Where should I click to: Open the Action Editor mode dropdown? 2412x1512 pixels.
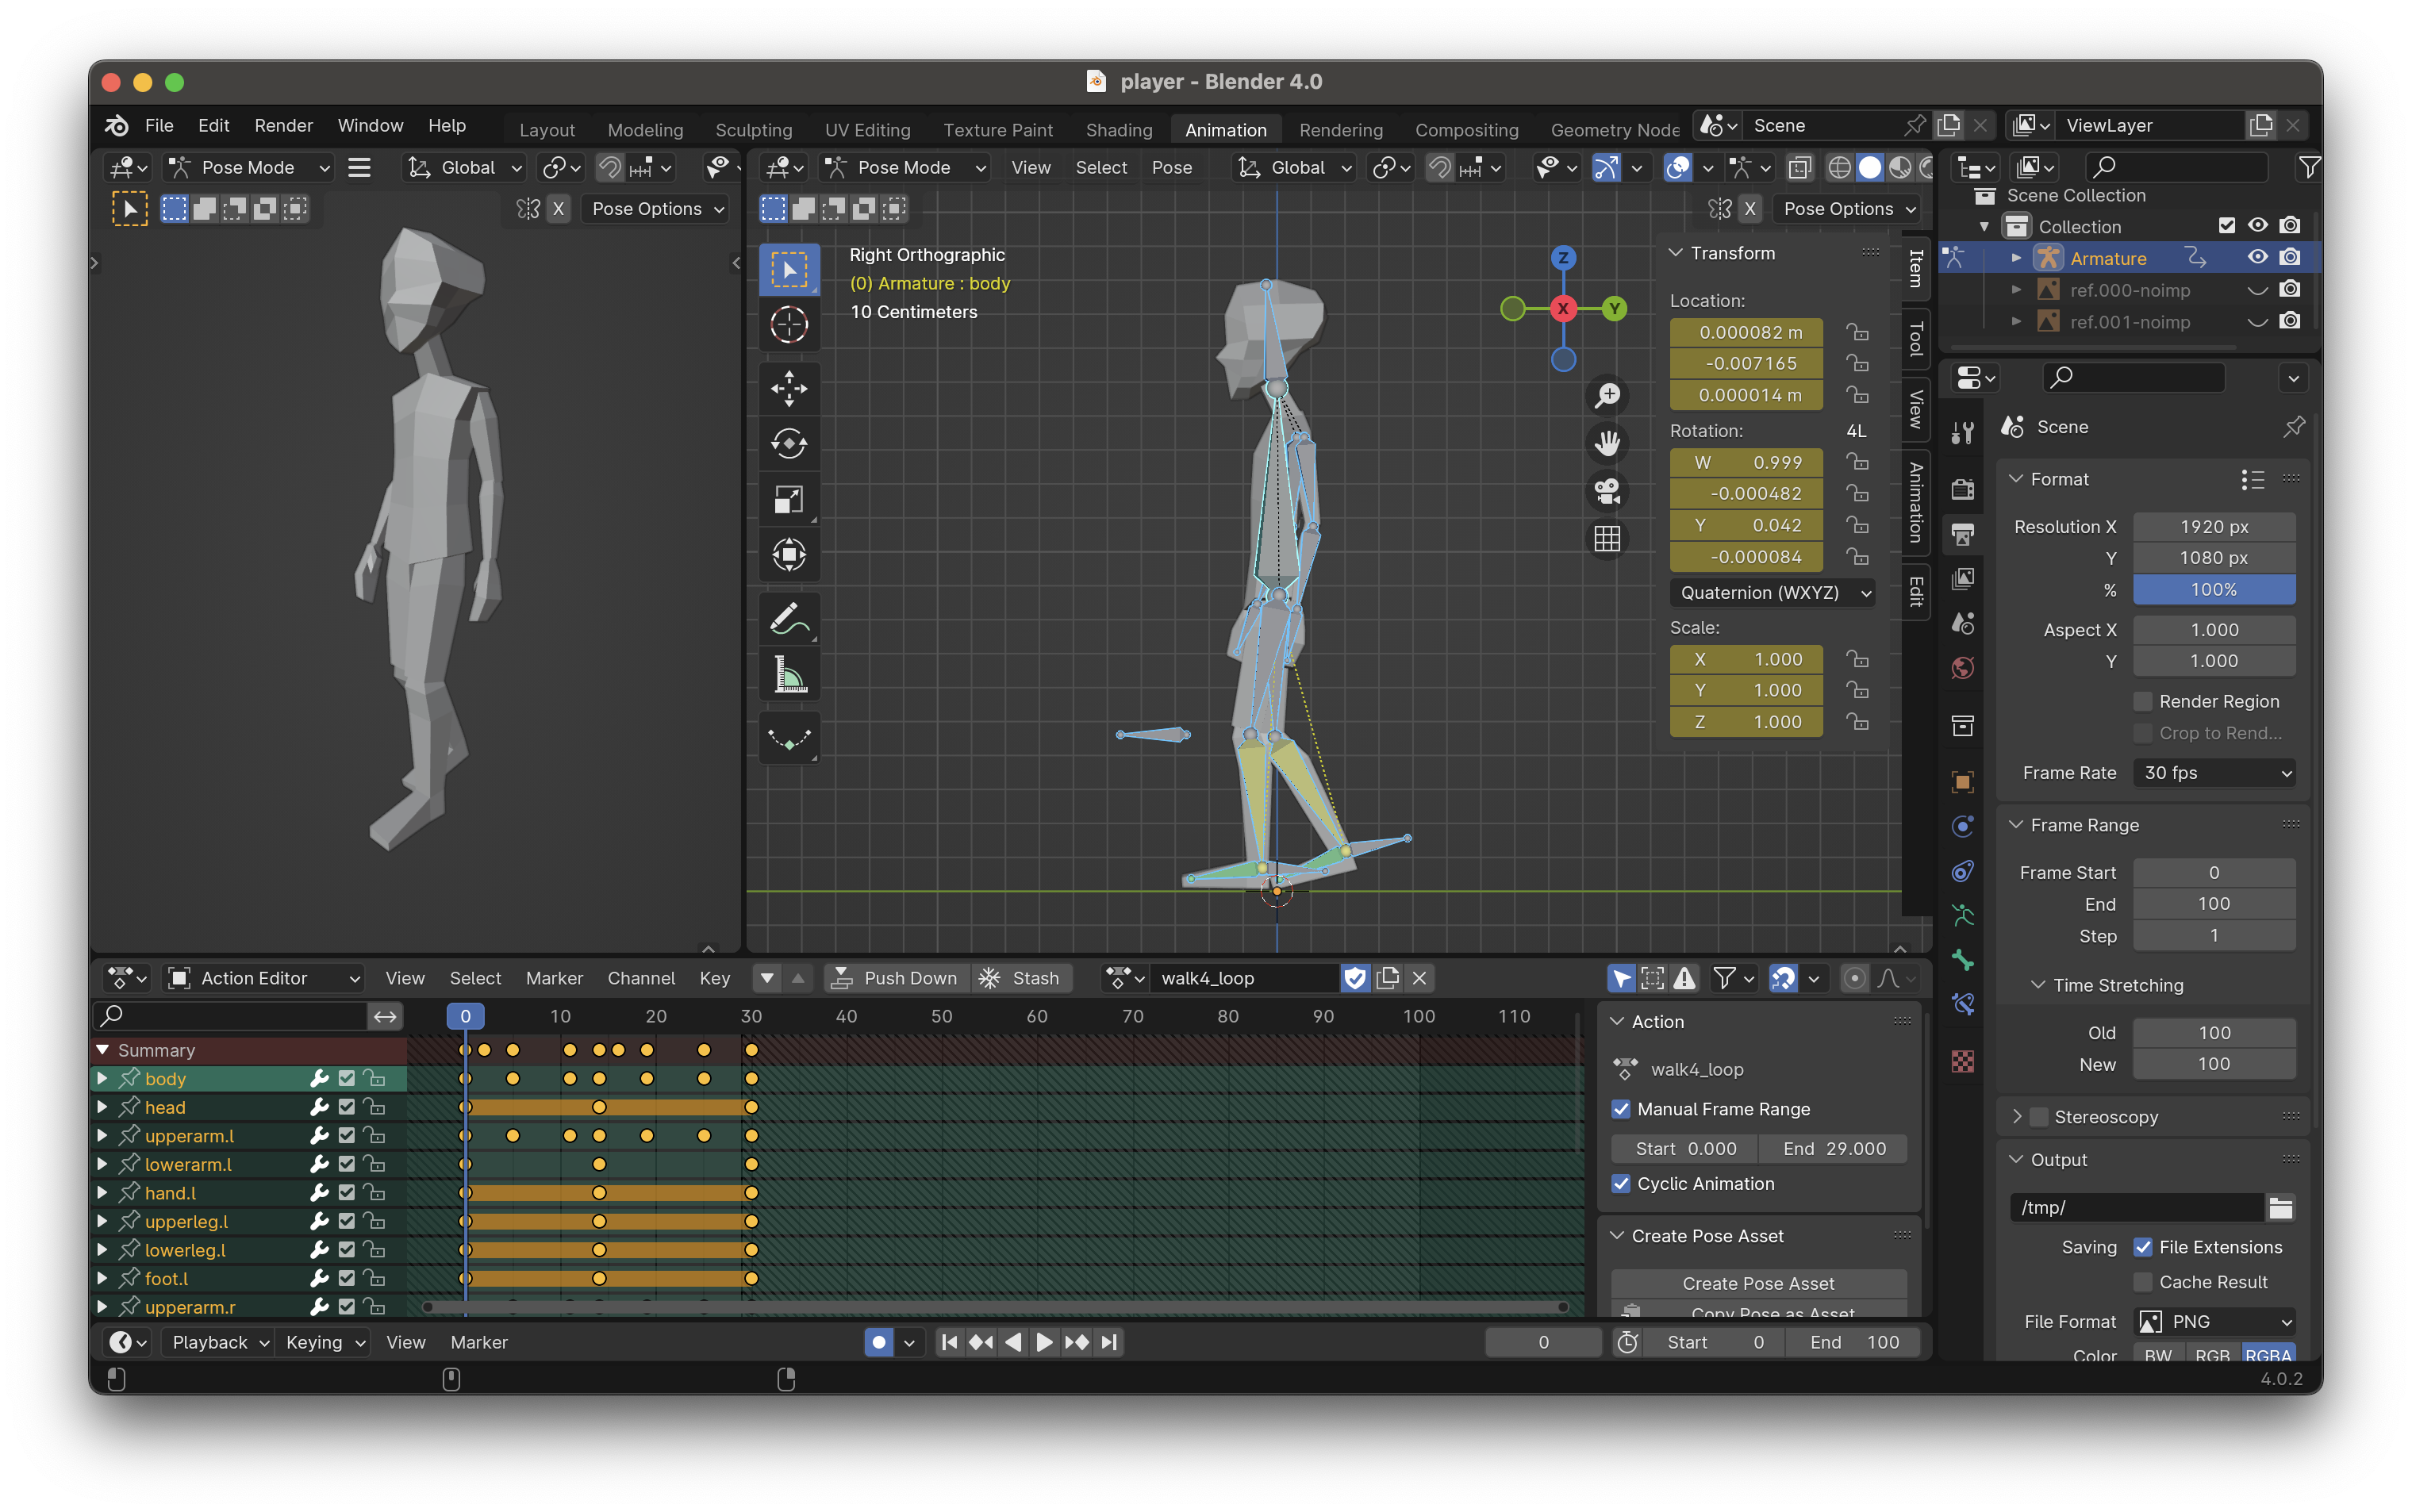(265, 977)
